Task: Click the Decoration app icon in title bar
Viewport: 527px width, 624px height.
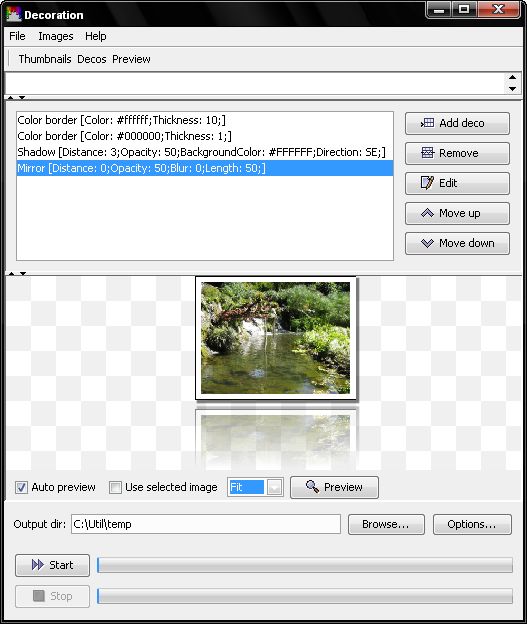Action: [x=14, y=14]
